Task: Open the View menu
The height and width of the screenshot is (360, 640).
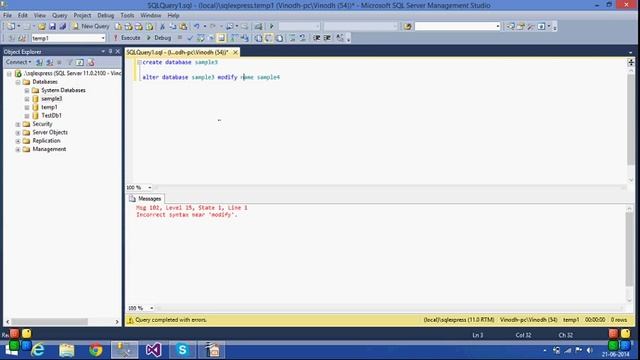Action: pyautogui.click(x=40, y=16)
